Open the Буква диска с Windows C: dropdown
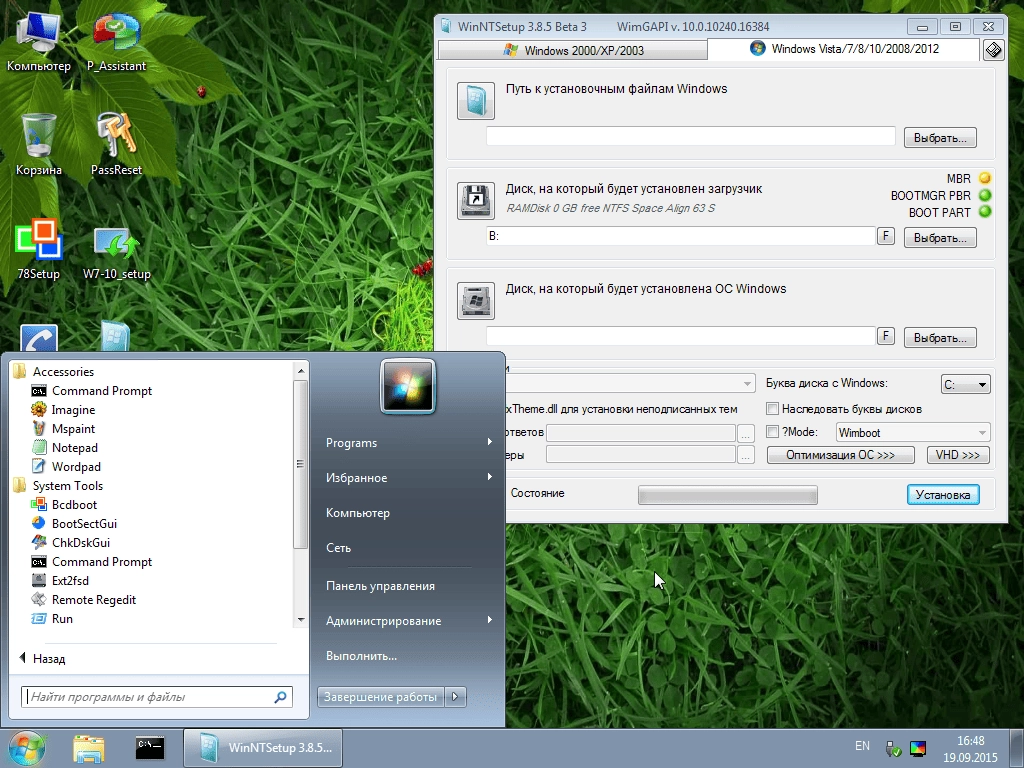The image size is (1024, 768). tap(965, 384)
